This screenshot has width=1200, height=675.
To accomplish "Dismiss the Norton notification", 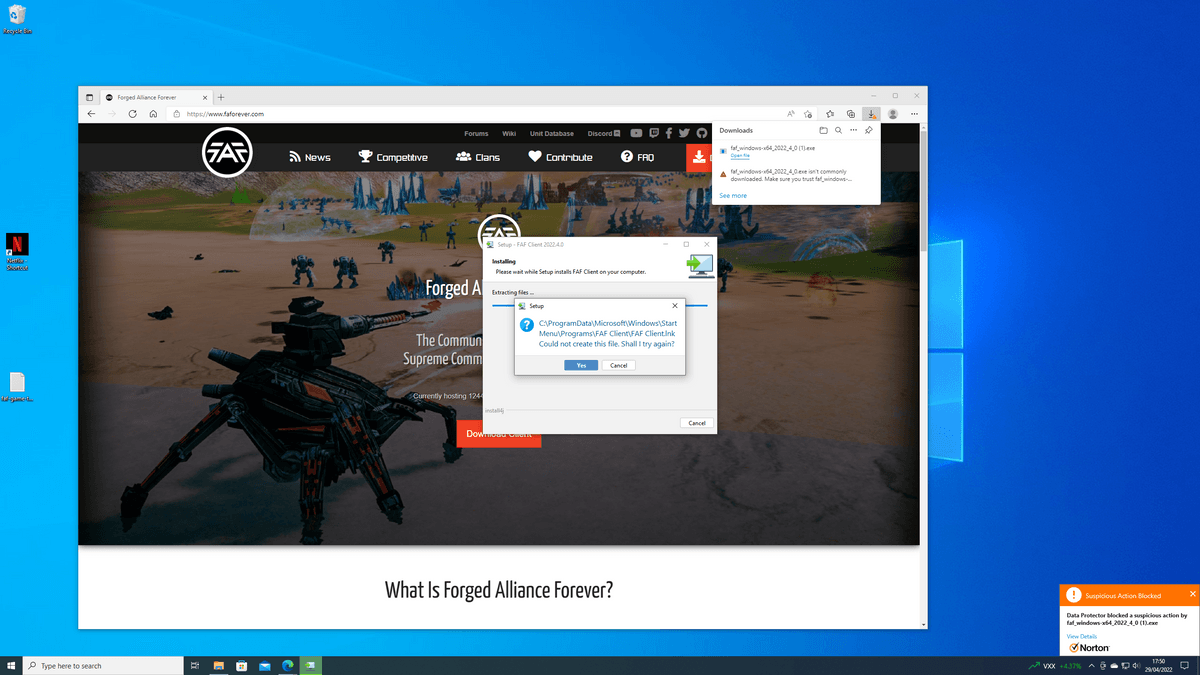I will click(1192, 594).
